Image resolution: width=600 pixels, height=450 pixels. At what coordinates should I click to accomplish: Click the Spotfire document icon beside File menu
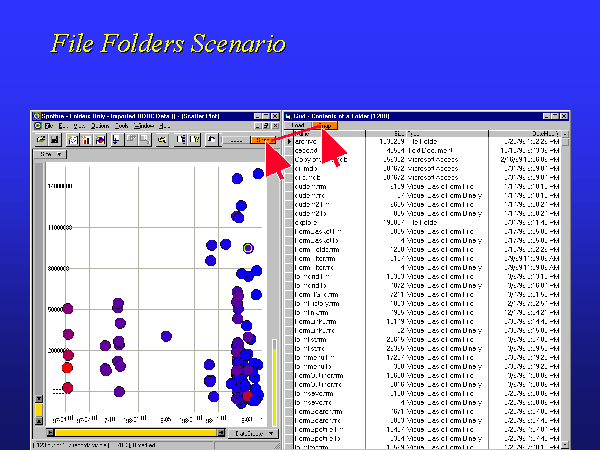pos(38,126)
